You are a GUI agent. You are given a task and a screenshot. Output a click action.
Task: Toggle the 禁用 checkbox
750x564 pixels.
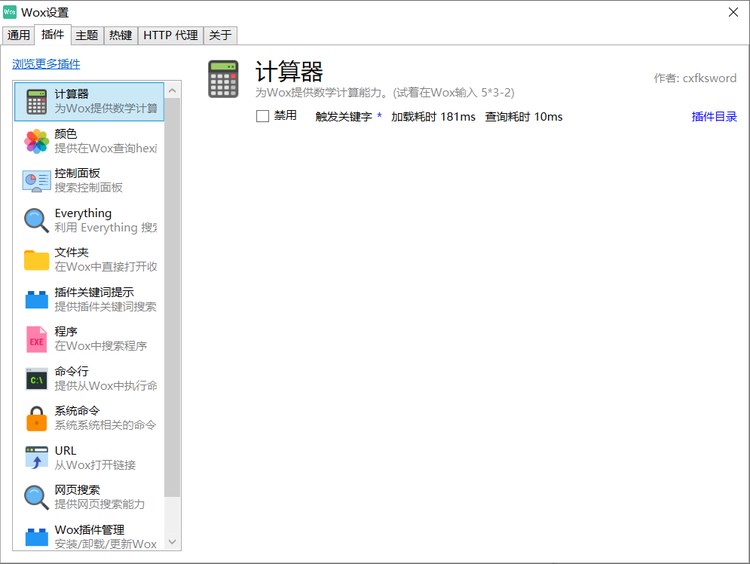pos(262,116)
